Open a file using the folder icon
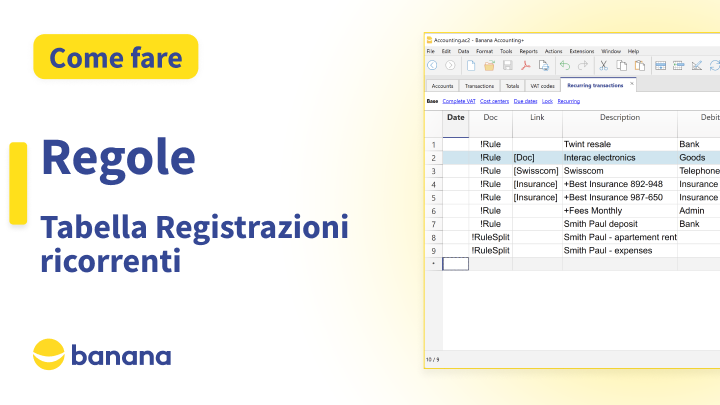 click(489, 66)
